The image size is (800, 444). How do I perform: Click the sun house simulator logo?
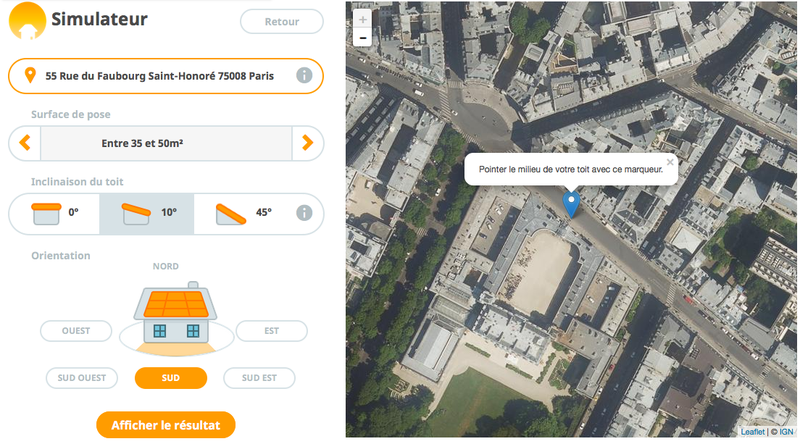(25, 19)
